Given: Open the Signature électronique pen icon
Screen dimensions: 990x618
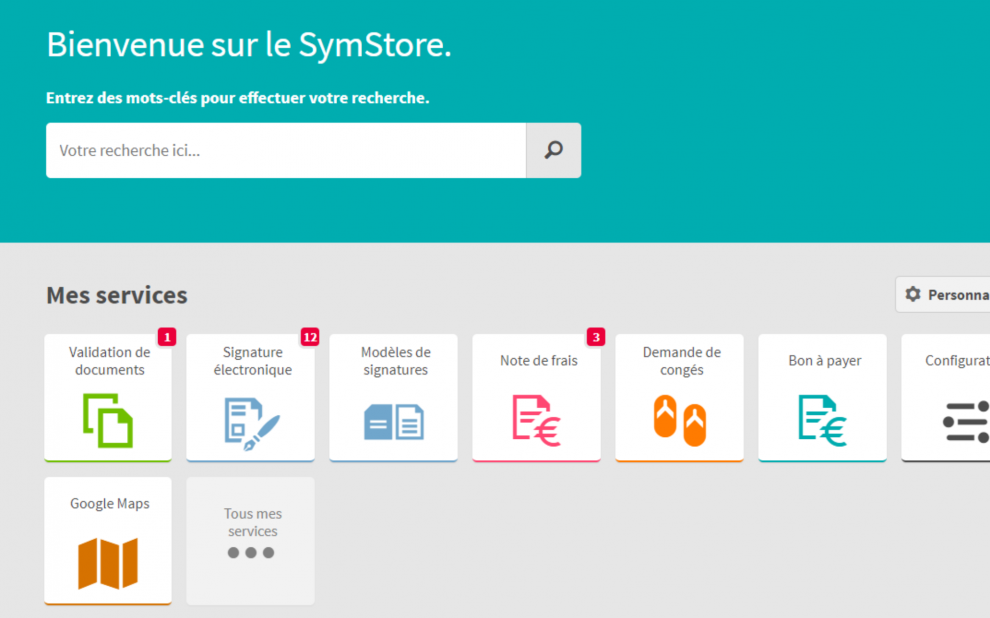Looking at the screenshot, I should click(x=251, y=420).
